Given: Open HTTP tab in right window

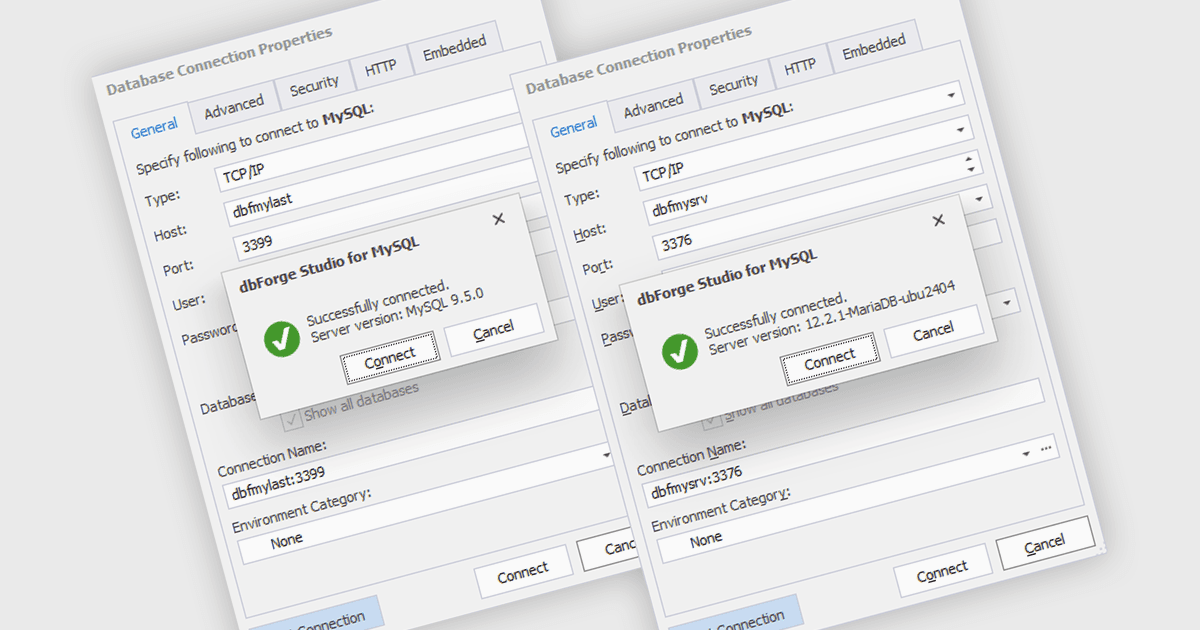Looking at the screenshot, I should 800,68.
